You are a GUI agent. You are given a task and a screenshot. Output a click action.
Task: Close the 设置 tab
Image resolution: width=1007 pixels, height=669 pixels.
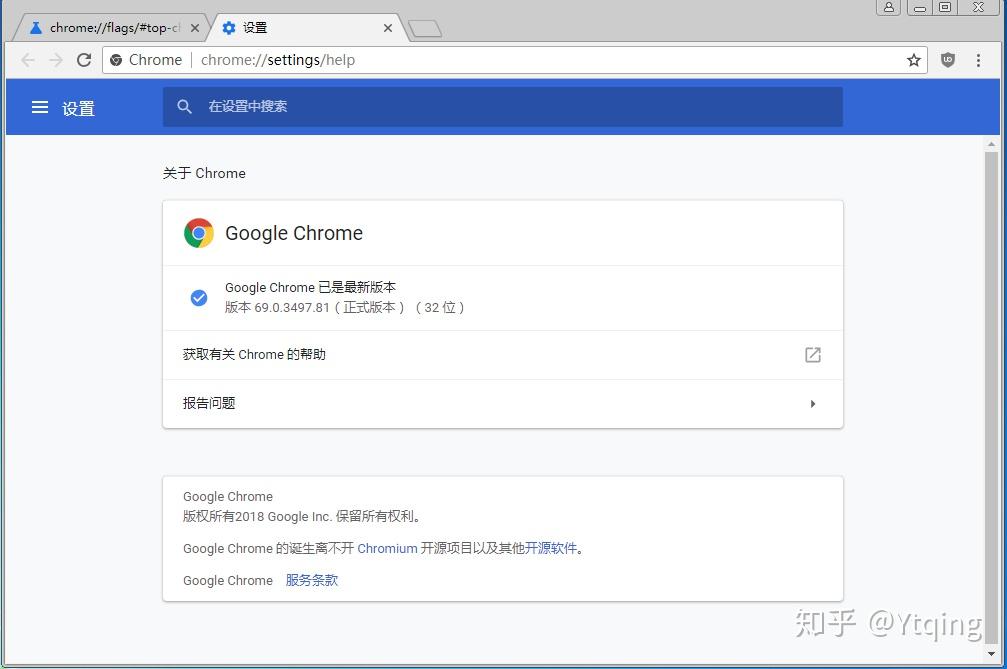(388, 28)
